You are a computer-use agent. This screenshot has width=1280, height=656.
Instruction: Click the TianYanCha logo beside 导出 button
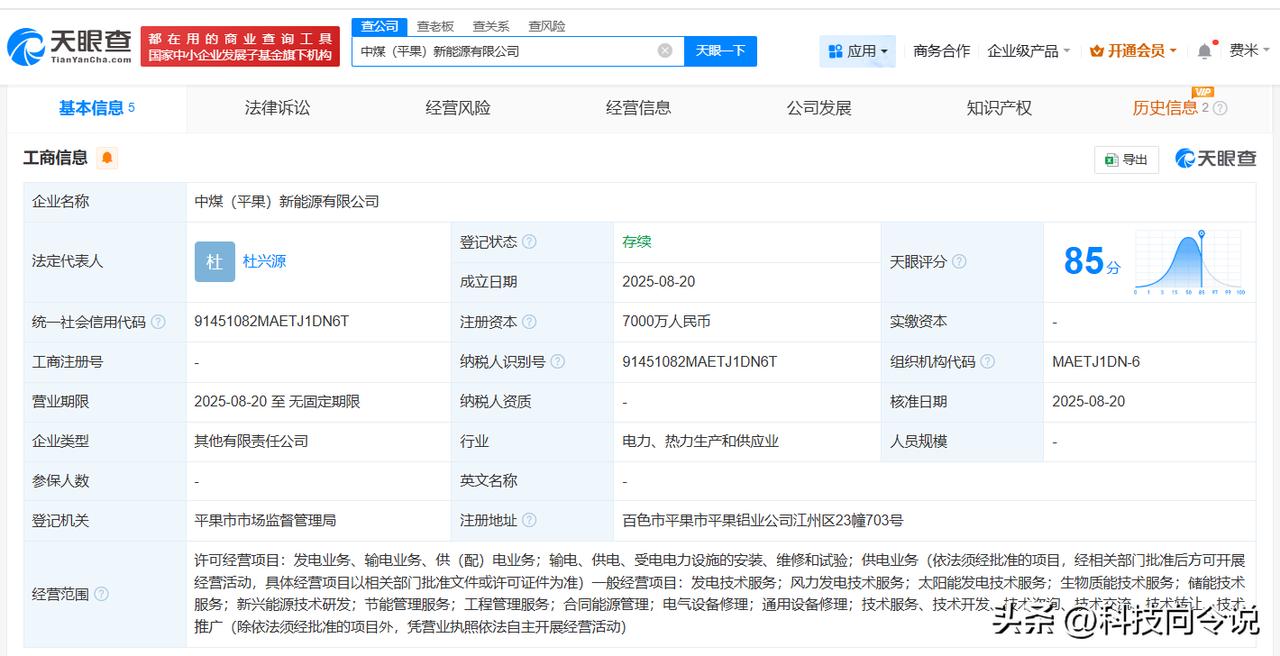1215,158
